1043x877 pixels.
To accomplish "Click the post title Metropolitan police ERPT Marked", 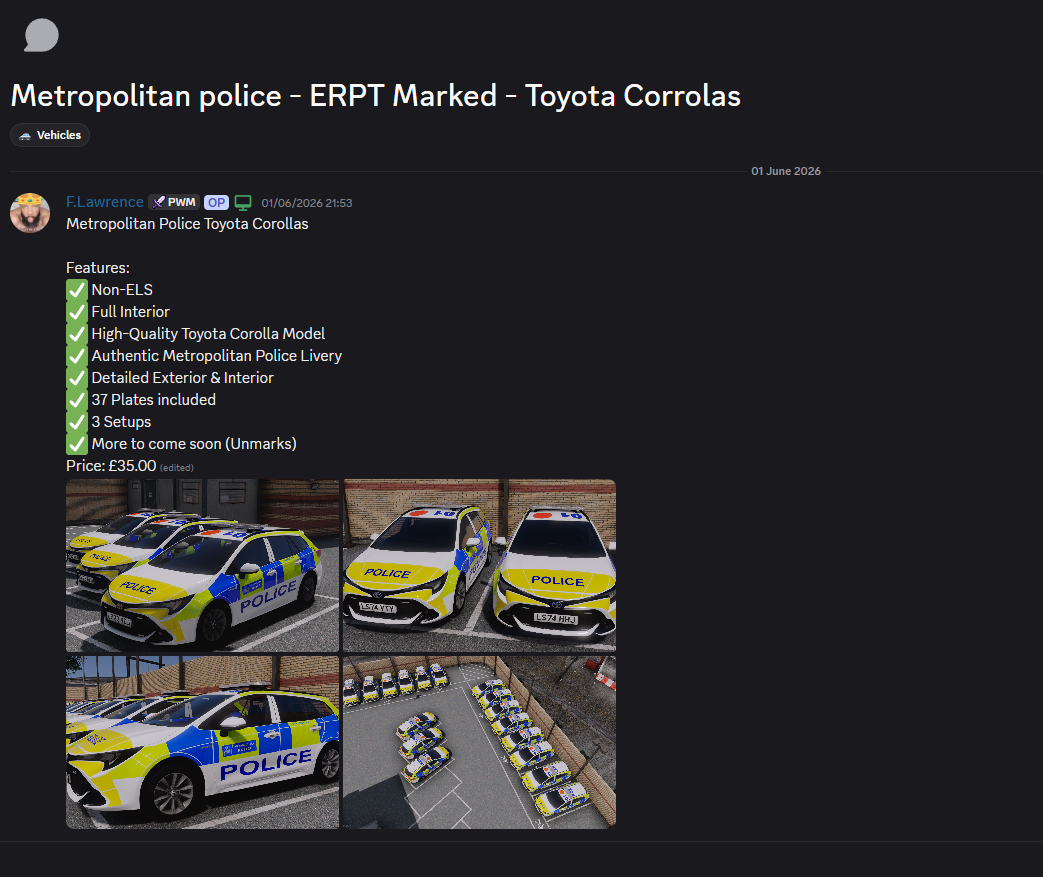I will pos(376,96).
